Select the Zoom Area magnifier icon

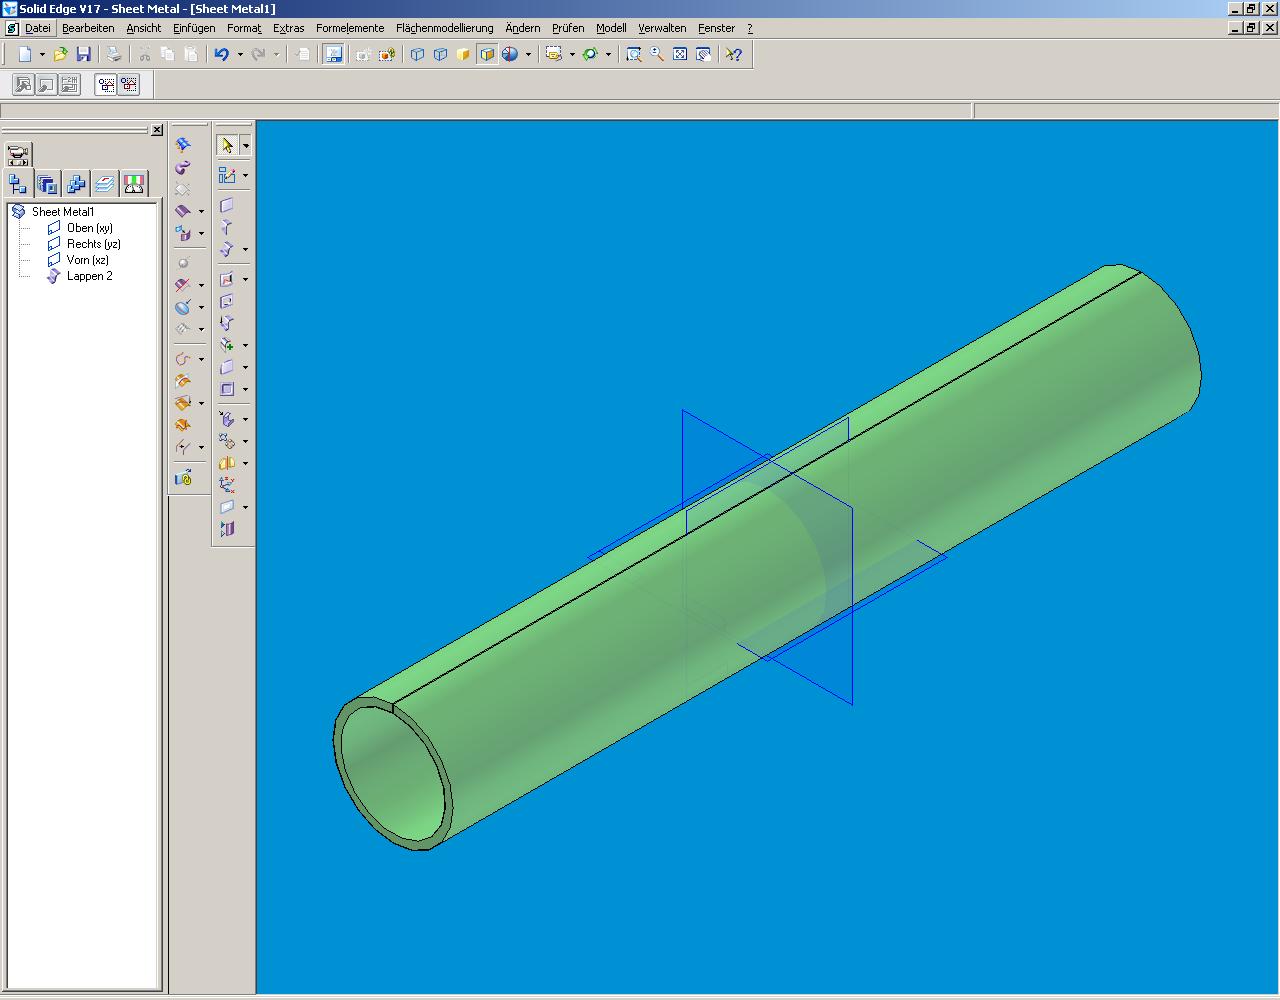click(634, 54)
